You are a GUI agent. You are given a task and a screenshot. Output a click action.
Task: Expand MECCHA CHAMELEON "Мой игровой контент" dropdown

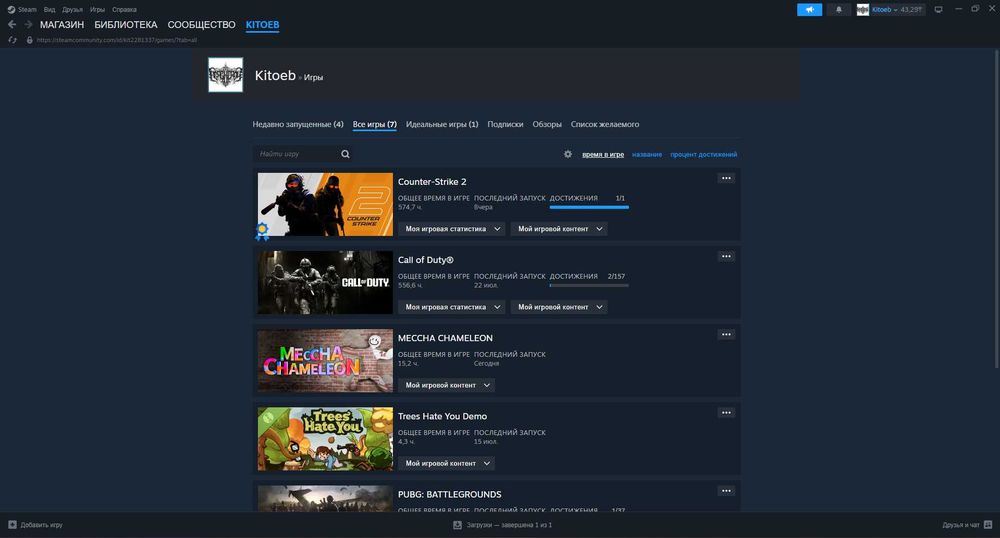(x=446, y=385)
